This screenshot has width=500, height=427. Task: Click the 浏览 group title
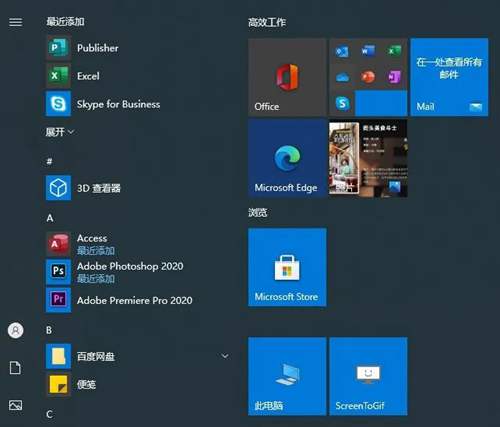coord(258,212)
